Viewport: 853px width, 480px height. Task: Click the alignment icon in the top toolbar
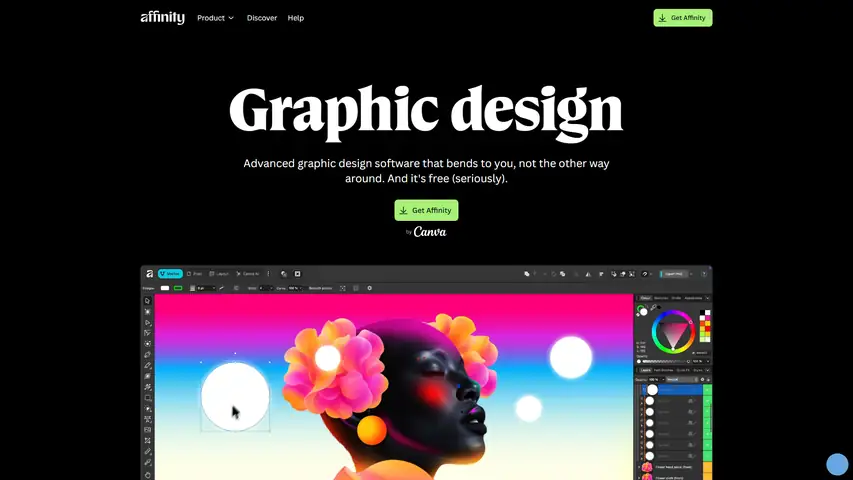coord(602,274)
